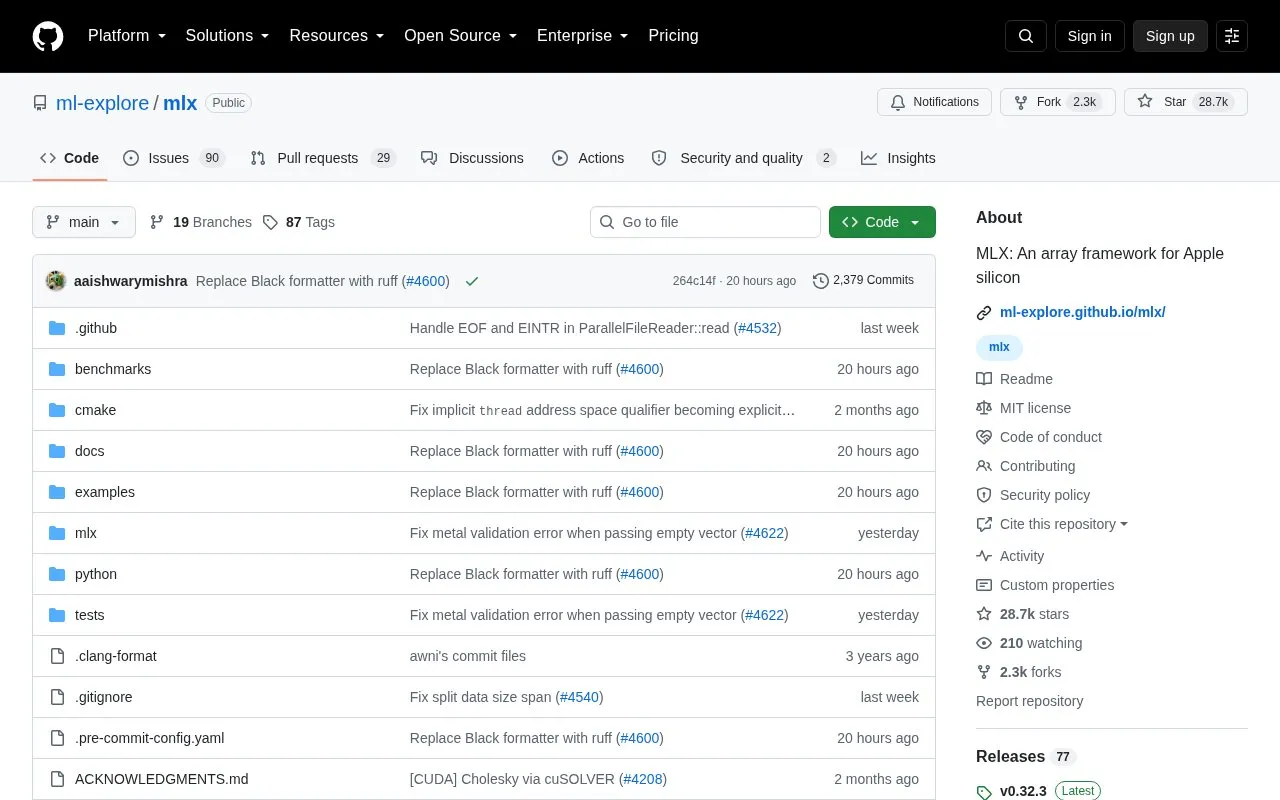
Task: Click the Code of conduct heart icon
Action: click(x=984, y=437)
